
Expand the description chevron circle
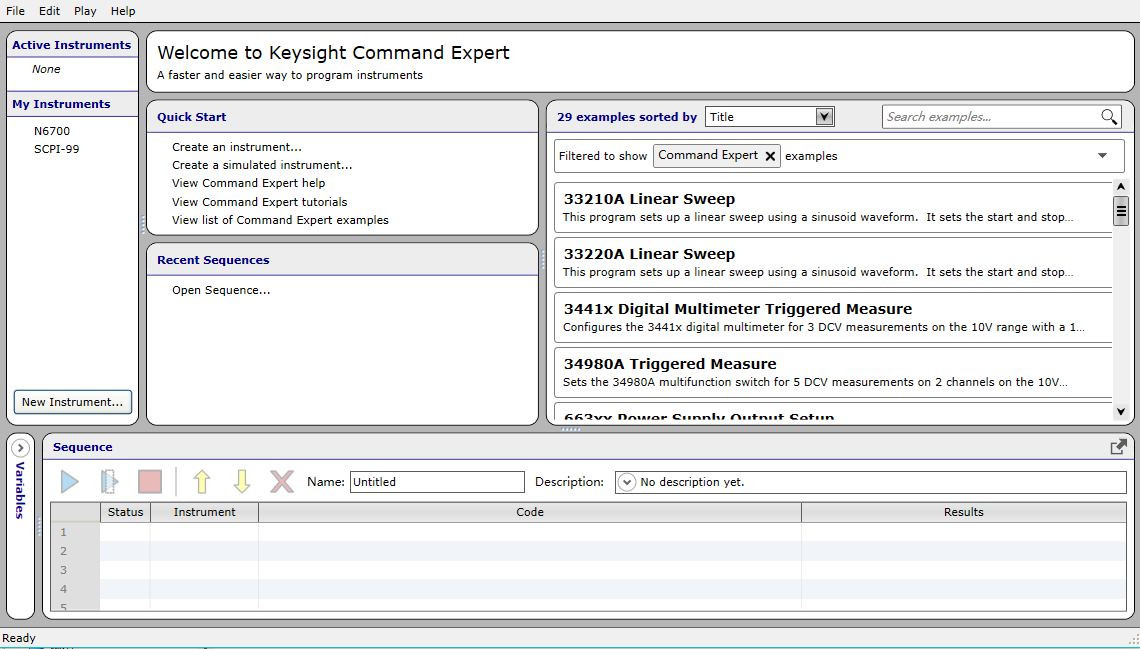(626, 482)
